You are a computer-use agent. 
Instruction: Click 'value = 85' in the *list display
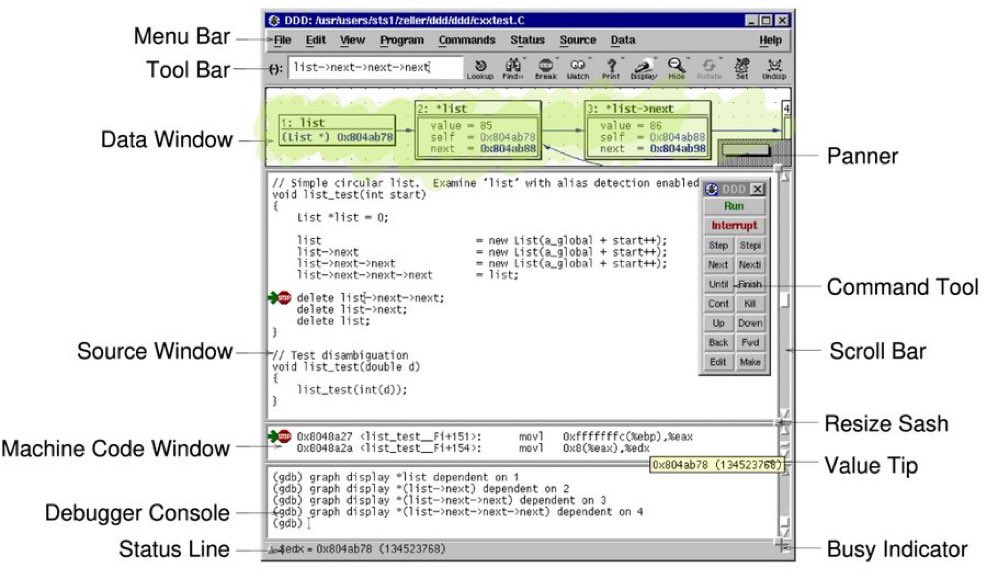pyautogui.click(x=462, y=126)
